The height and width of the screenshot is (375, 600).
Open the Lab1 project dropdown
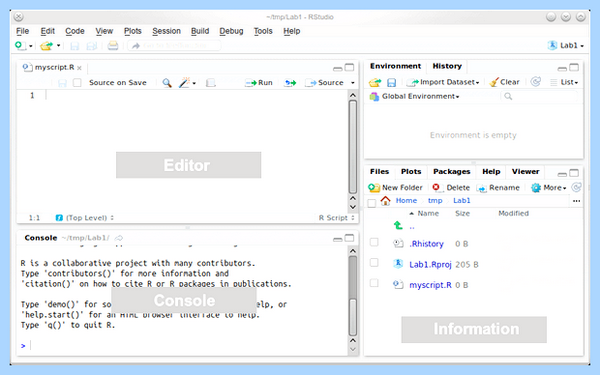click(566, 46)
